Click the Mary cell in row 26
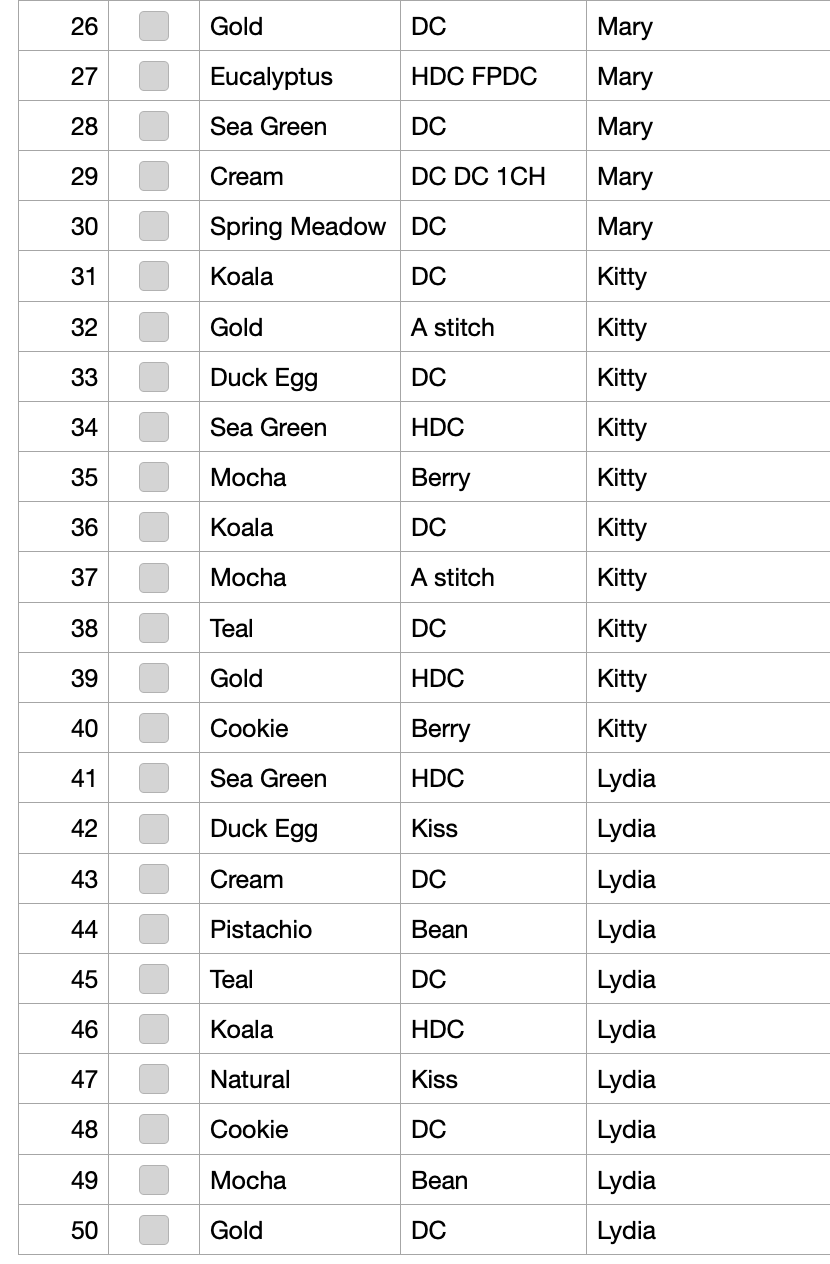The width and height of the screenshot is (830, 1264). (x=708, y=26)
